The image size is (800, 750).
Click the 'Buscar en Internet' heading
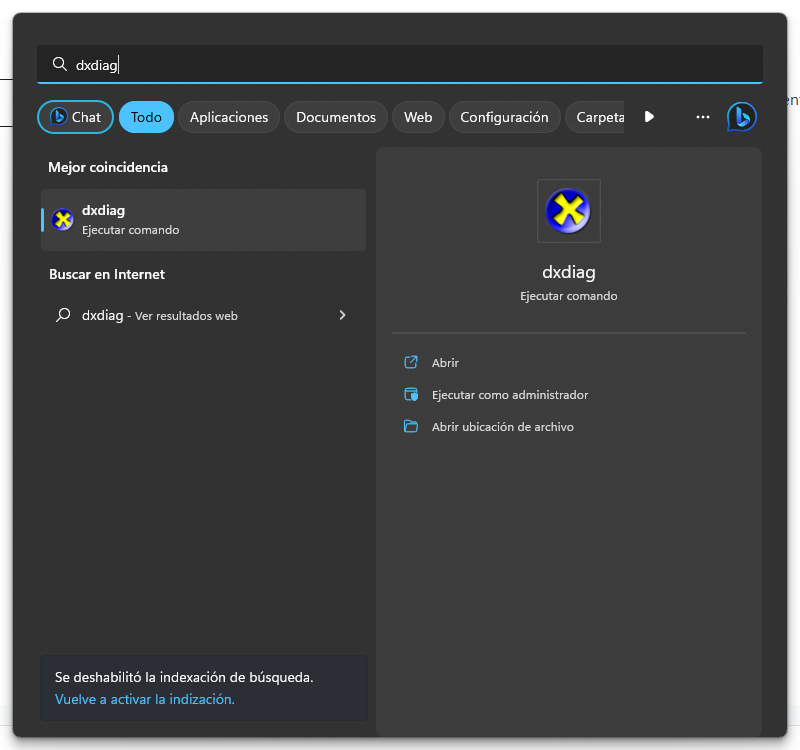107,274
